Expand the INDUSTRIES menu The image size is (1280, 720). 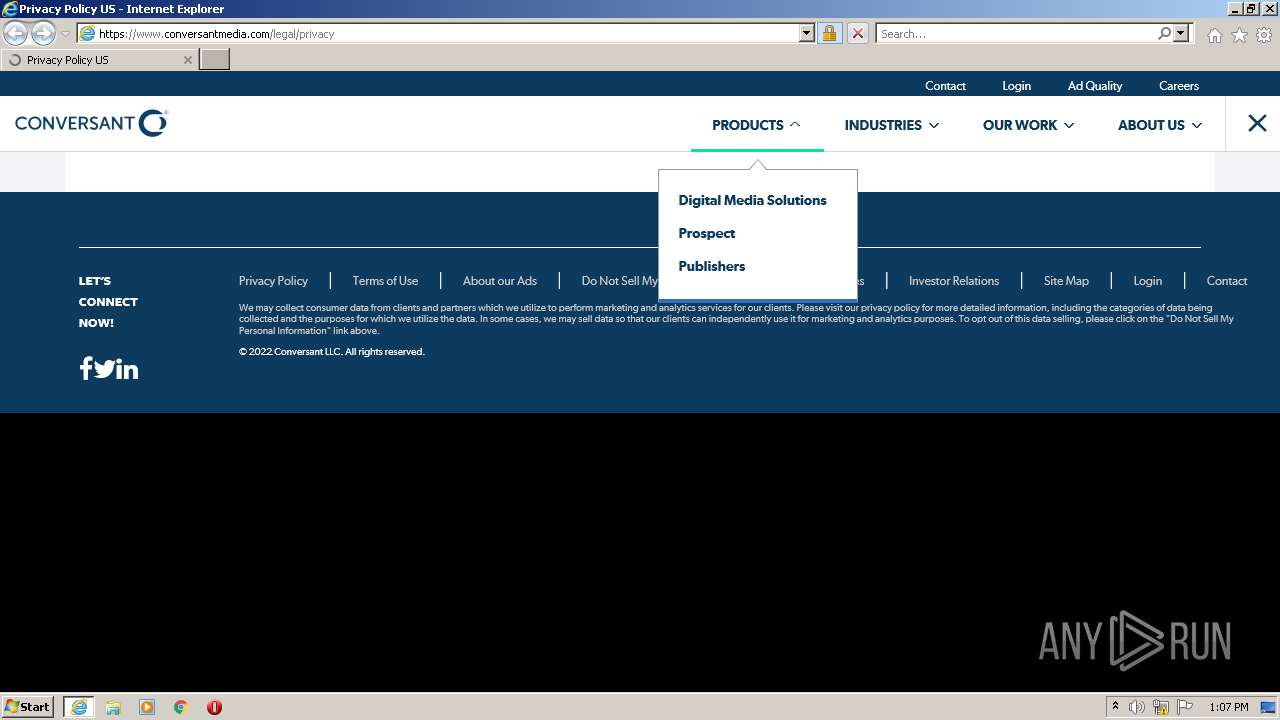pyautogui.click(x=891, y=125)
